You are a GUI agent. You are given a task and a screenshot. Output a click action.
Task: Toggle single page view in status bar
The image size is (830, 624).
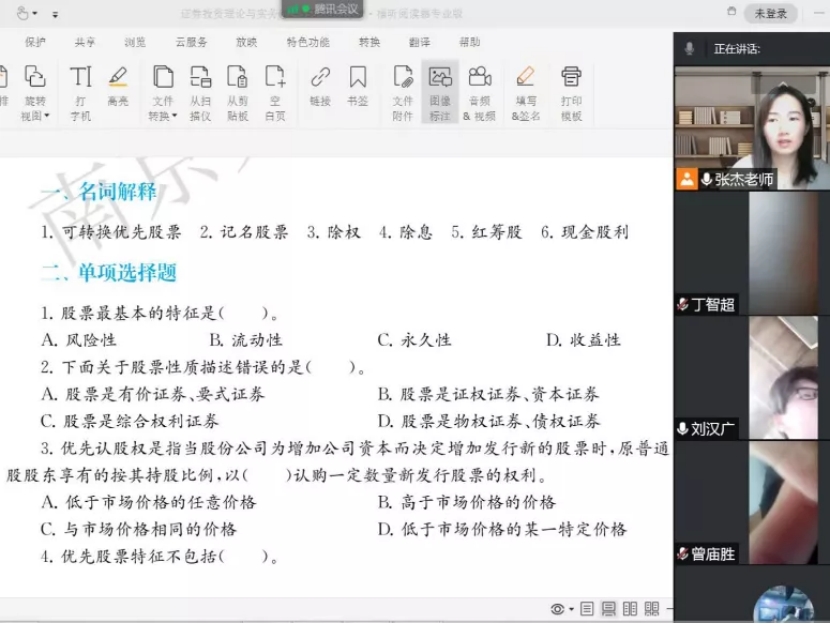[587, 609]
